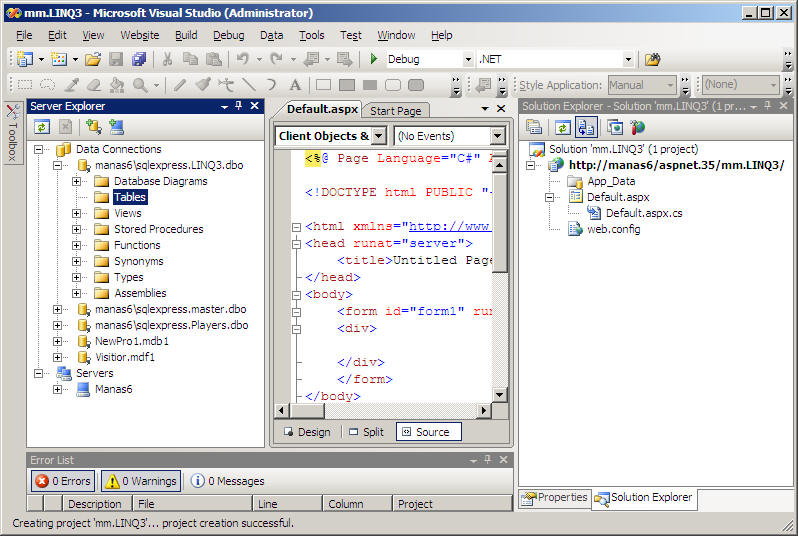Toggle the 0 Messages filter
The width and height of the screenshot is (798, 536).
pyautogui.click(x=227, y=481)
